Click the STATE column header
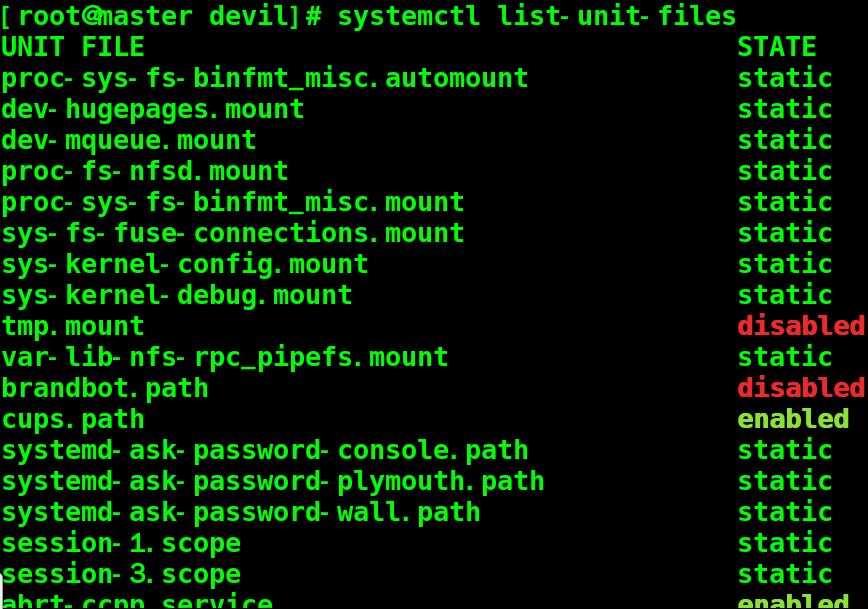The height and width of the screenshot is (609, 868). pos(777,47)
